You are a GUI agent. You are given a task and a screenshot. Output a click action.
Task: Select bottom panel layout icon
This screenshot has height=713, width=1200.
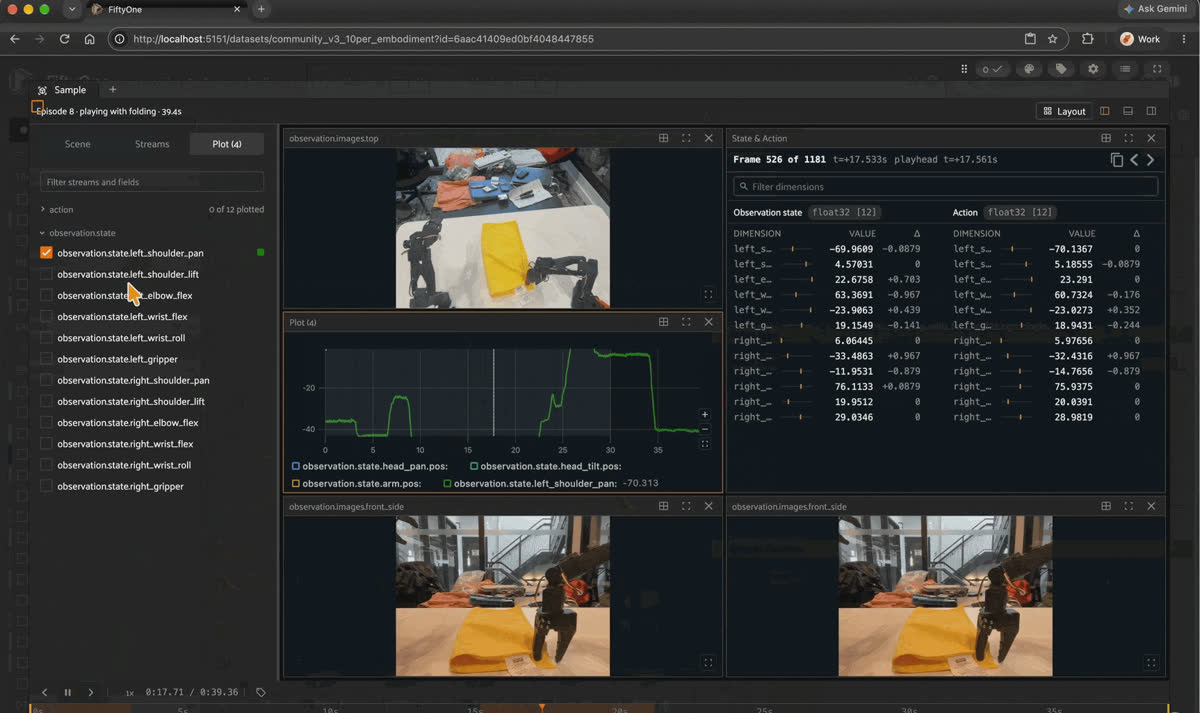(1128, 111)
